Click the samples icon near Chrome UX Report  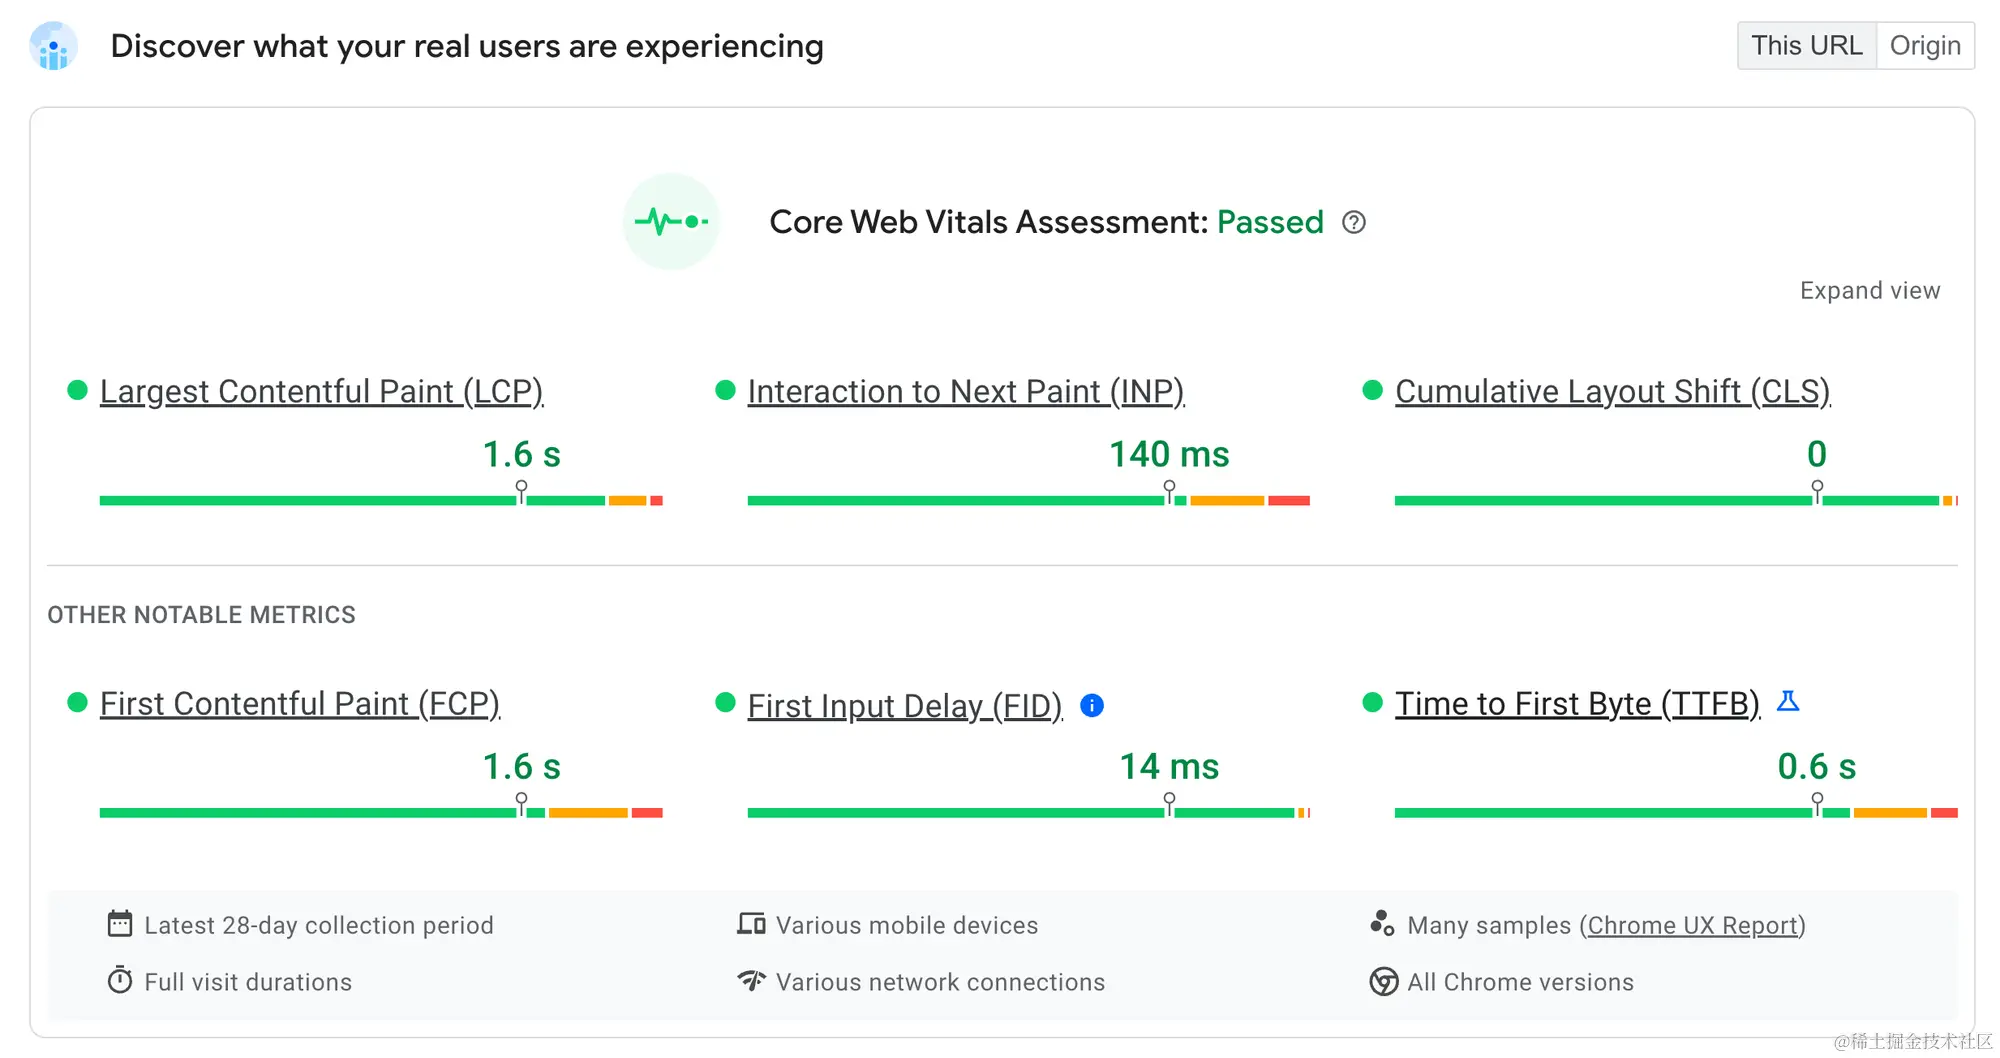tap(1383, 924)
